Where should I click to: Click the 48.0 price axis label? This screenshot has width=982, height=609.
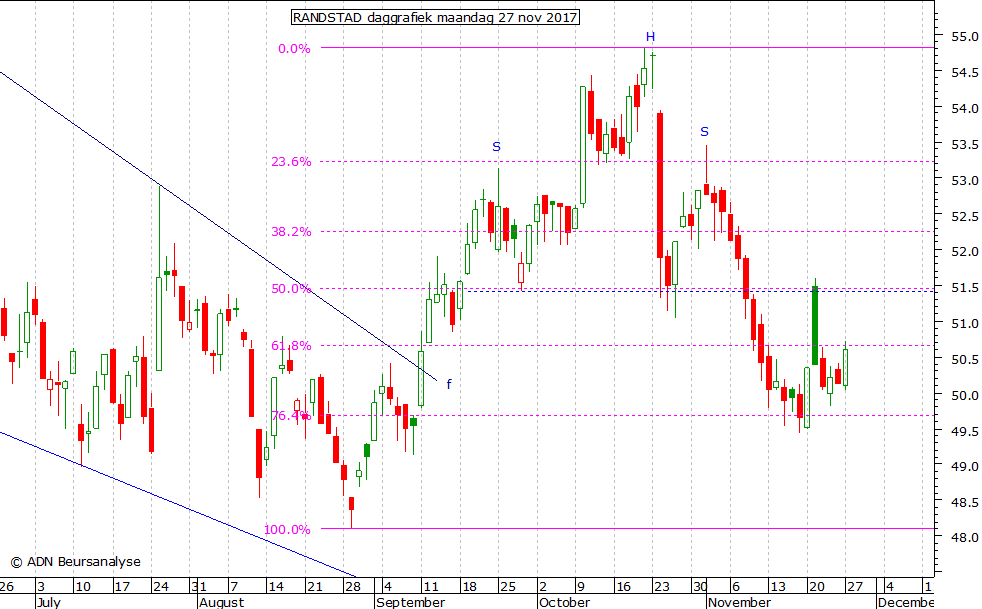click(x=964, y=538)
